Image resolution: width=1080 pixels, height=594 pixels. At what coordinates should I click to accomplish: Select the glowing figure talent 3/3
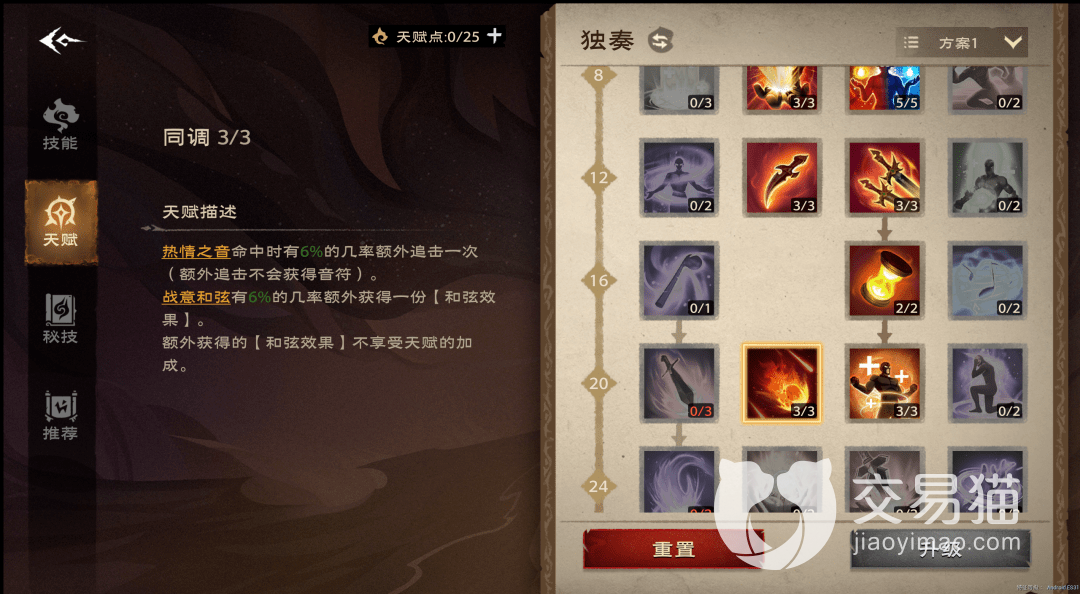[884, 383]
